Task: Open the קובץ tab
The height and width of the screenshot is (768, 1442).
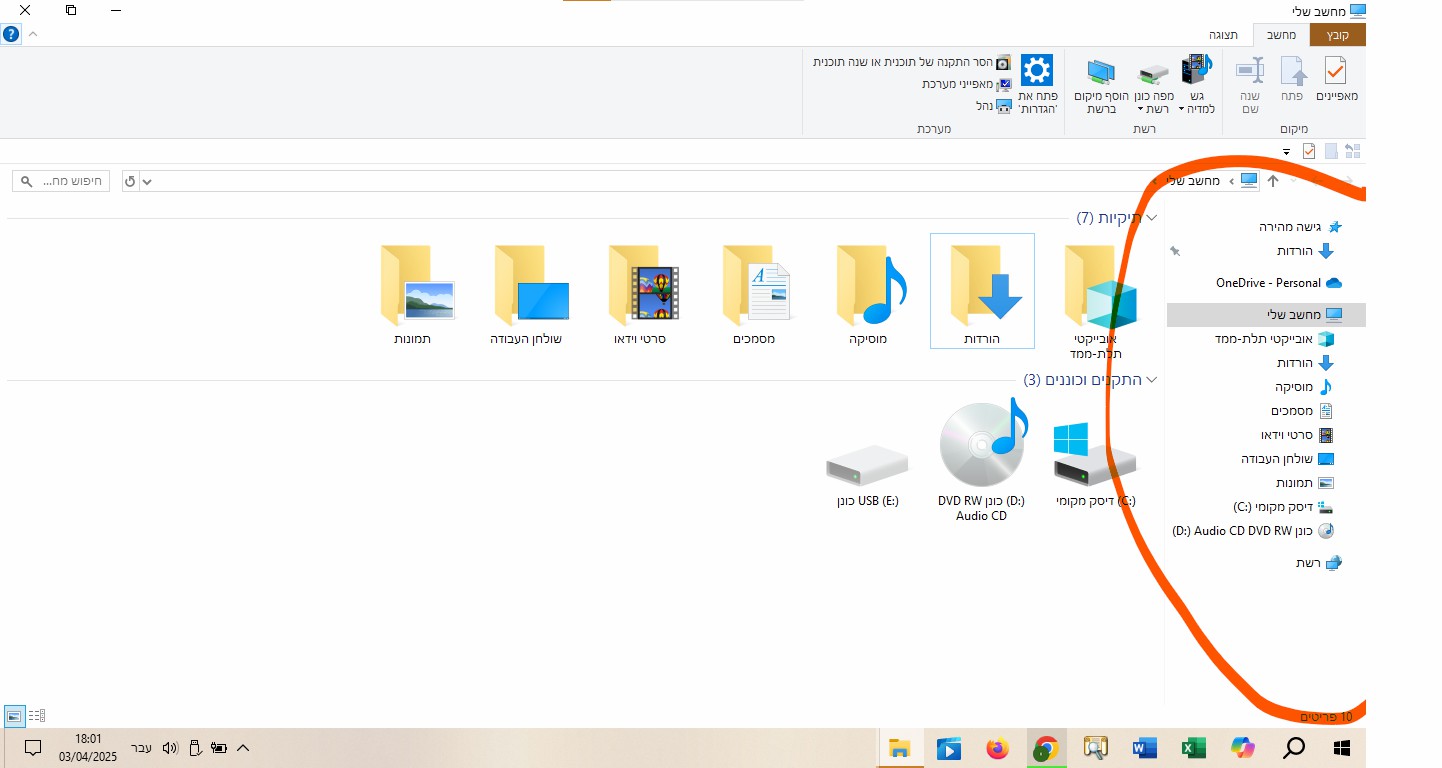Action: coord(1338,35)
